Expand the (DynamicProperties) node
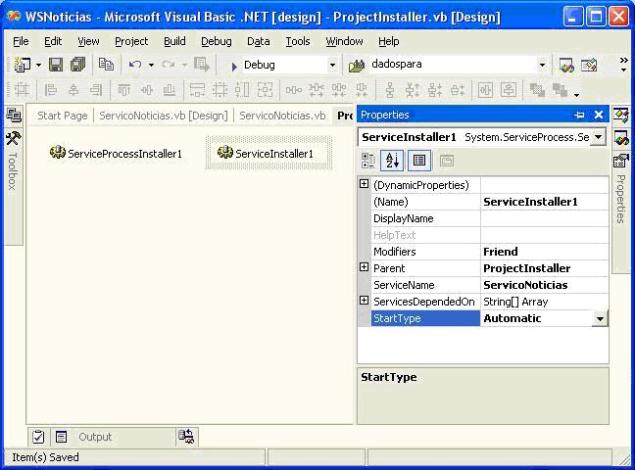The height and width of the screenshot is (470, 635). pos(364,185)
